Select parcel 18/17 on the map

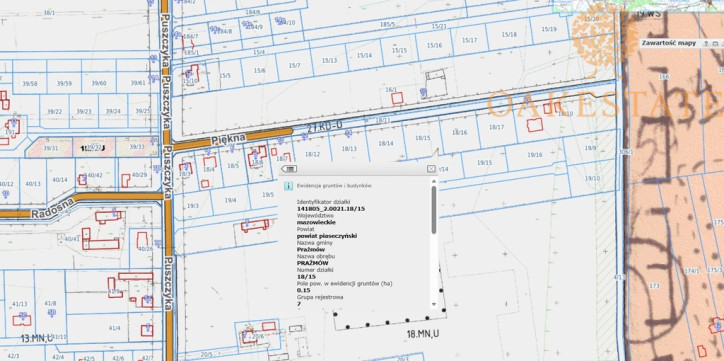tap(496, 127)
